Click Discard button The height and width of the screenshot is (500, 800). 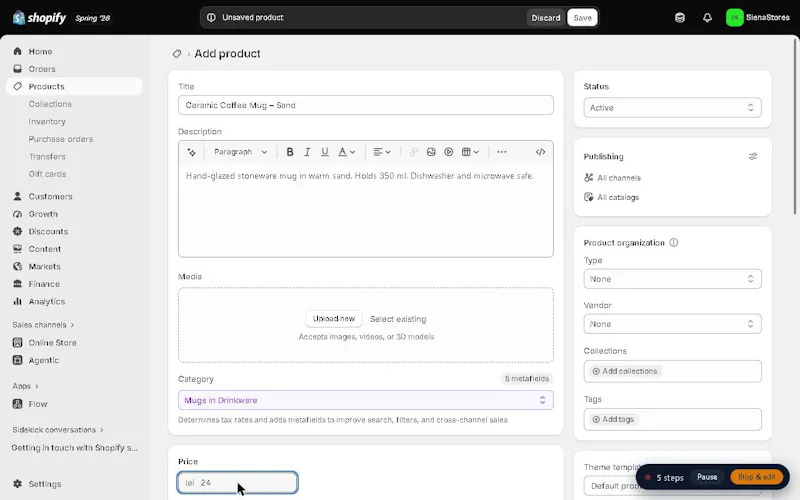tap(545, 18)
